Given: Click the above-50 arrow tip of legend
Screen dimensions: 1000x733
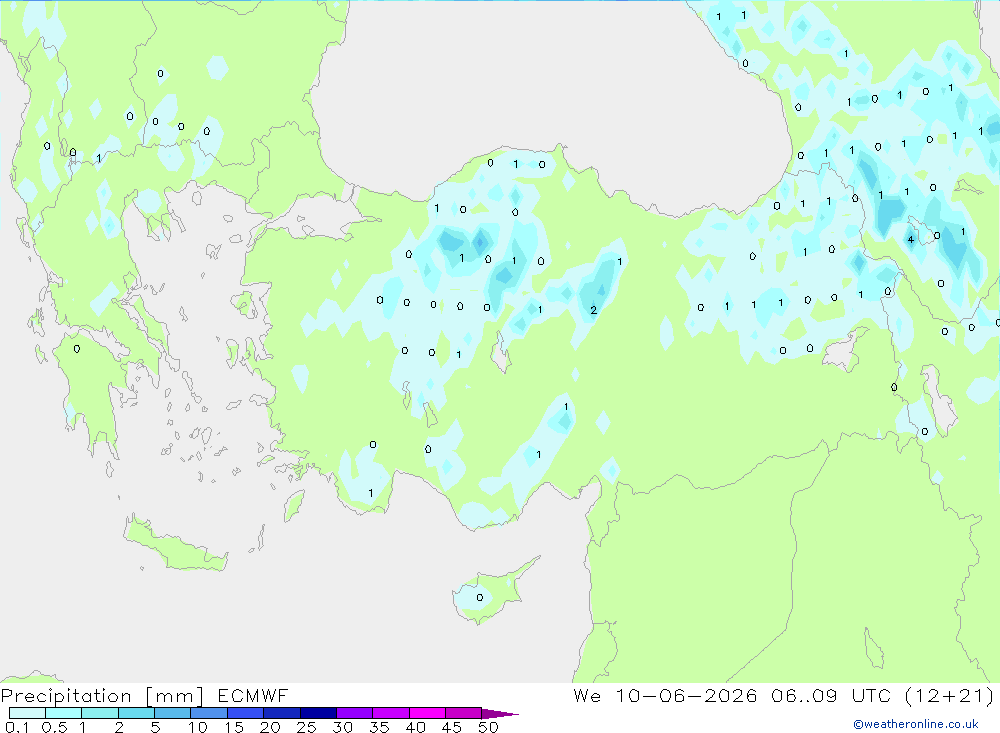Looking at the screenshot, I should coord(500,714).
